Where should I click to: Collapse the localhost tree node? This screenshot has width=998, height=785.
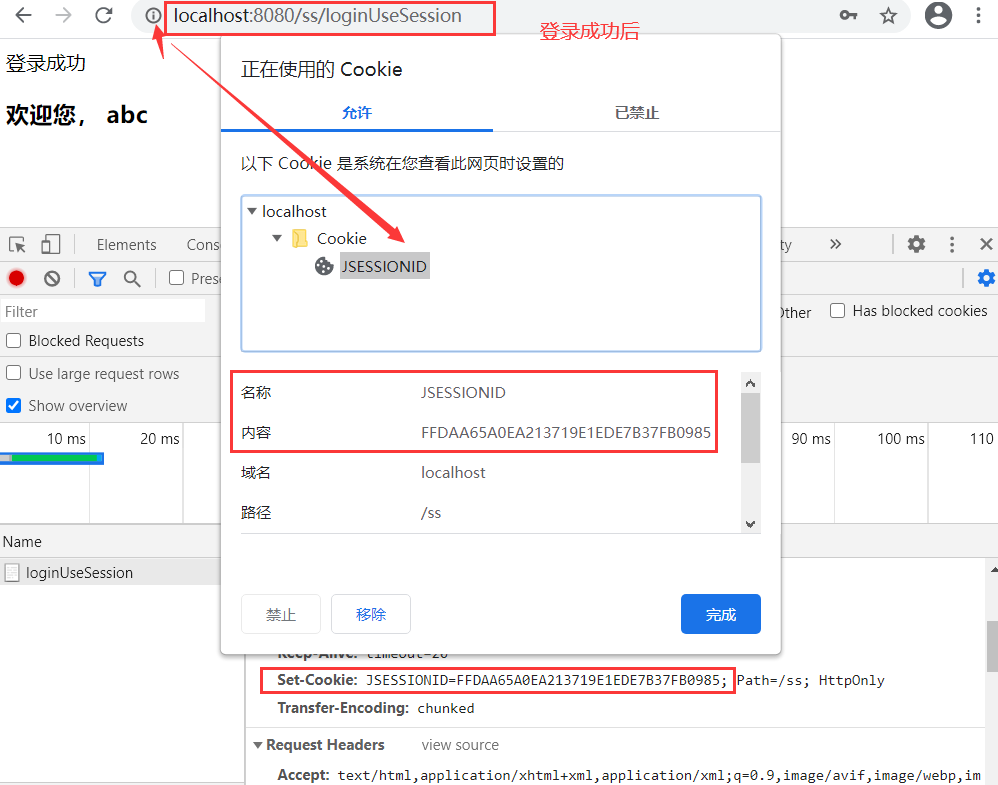click(x=251, y=211)
